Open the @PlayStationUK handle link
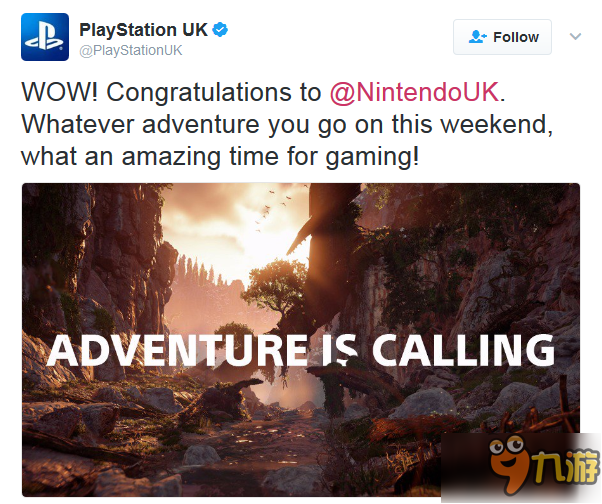 (131, 51)
